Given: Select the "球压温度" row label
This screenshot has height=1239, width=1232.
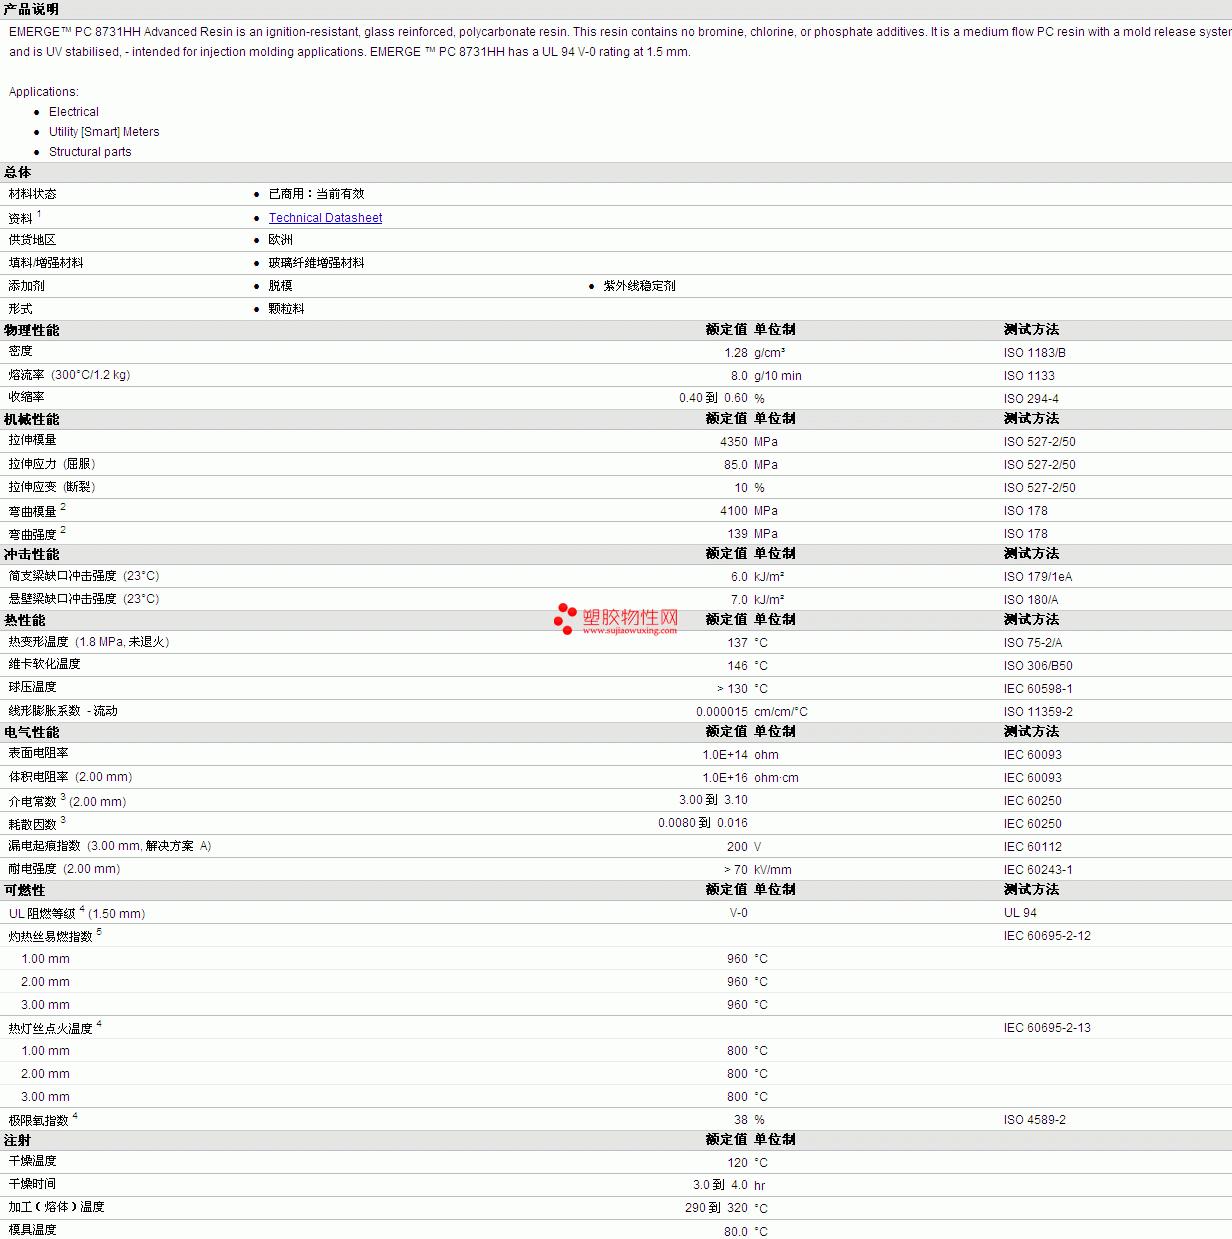Looking at the screenshot, I should [33, 687].
